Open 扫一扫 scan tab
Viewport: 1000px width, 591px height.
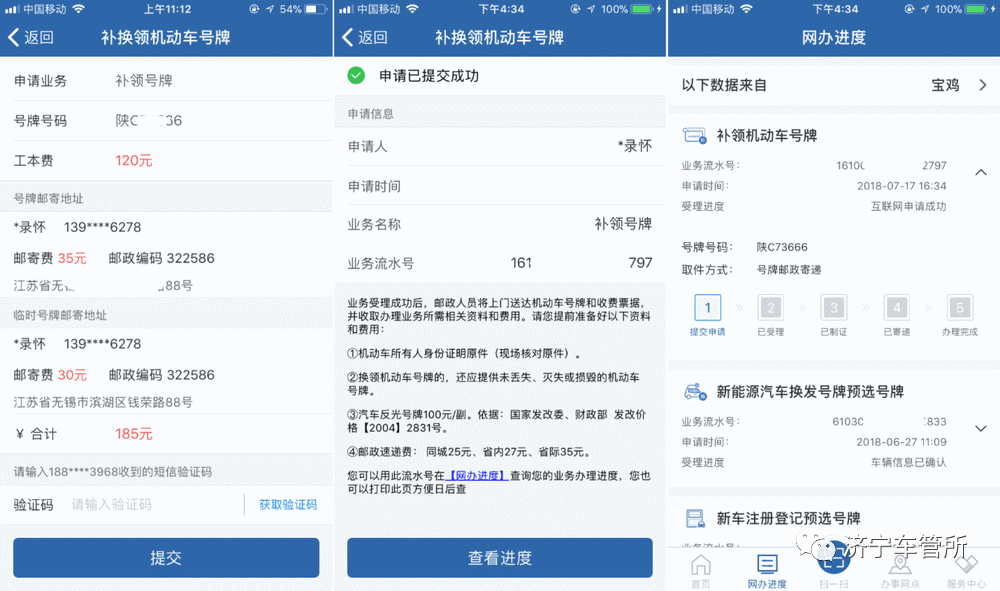(833, 567)
